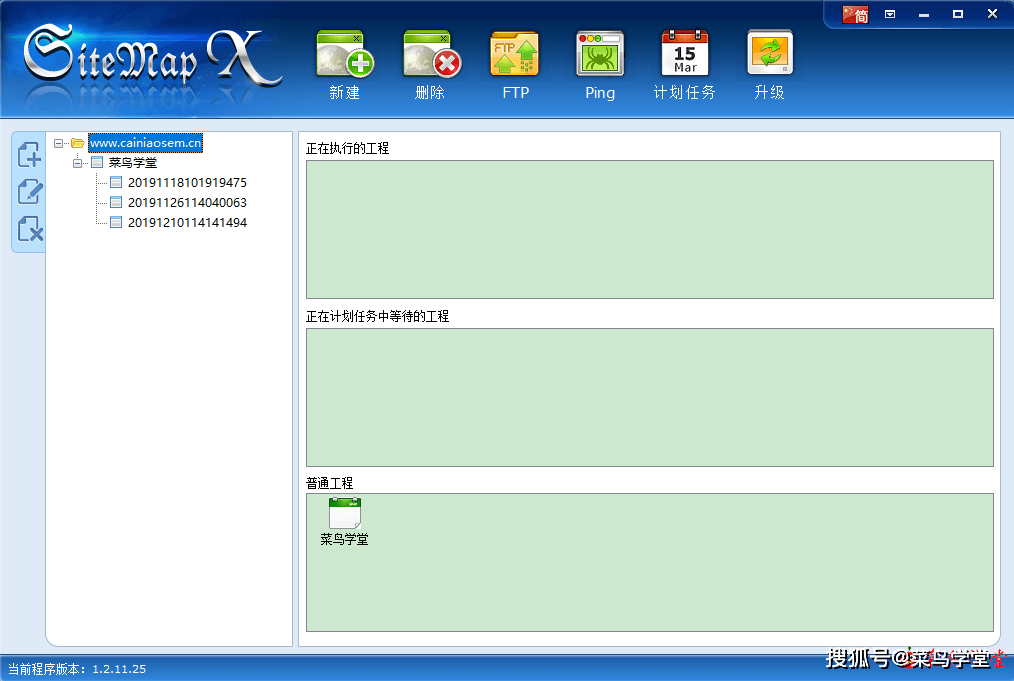Click the 删除 delete project icon
The width and height of the screenshot is (1014, 681).
(431, 54)
